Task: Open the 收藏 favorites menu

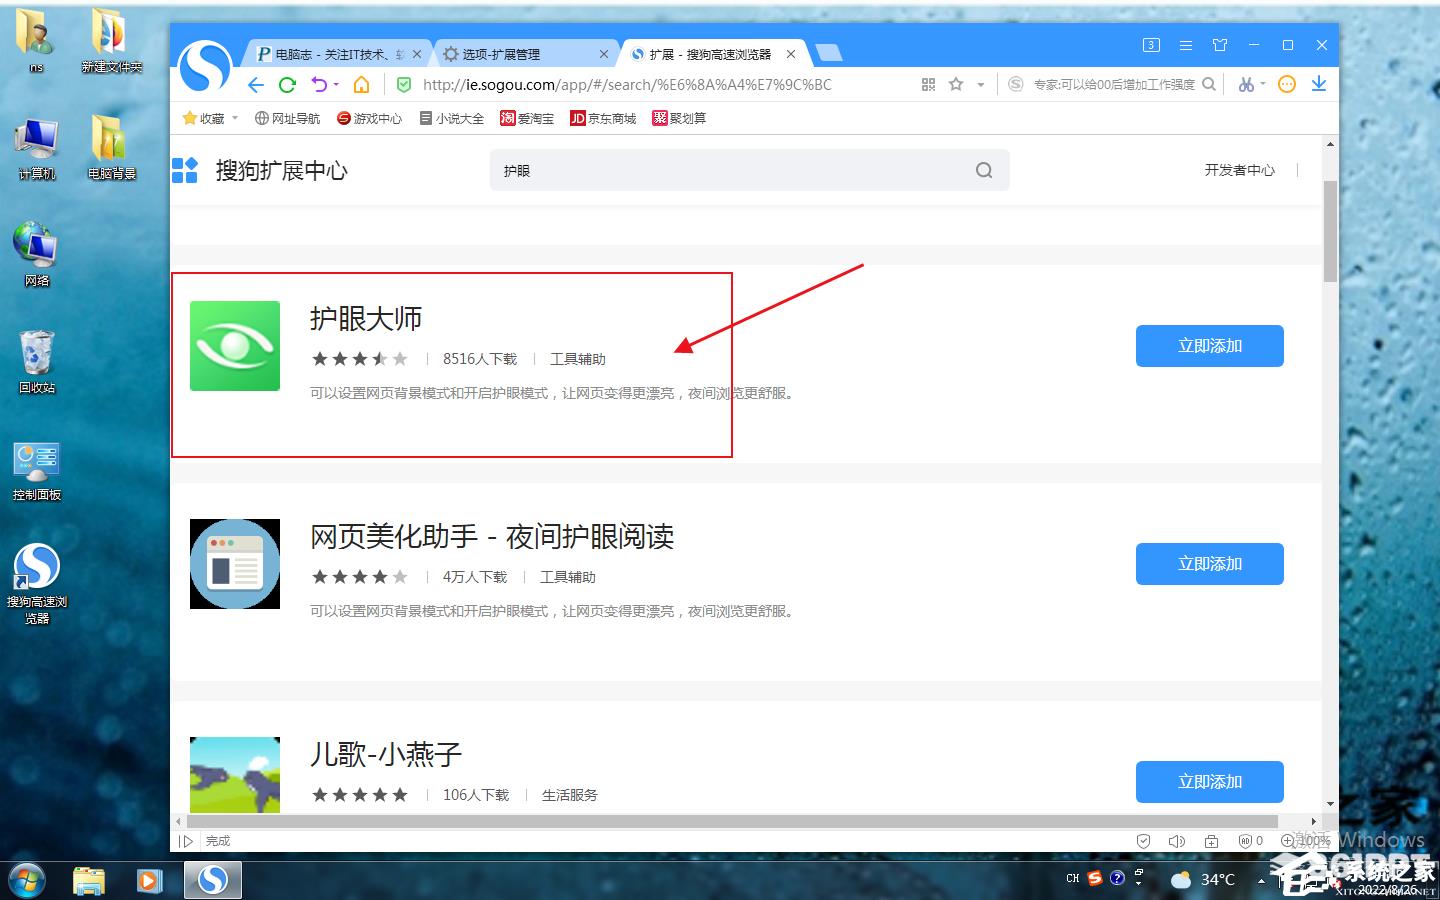Action: pyautogui.click(x=211, y=118)
